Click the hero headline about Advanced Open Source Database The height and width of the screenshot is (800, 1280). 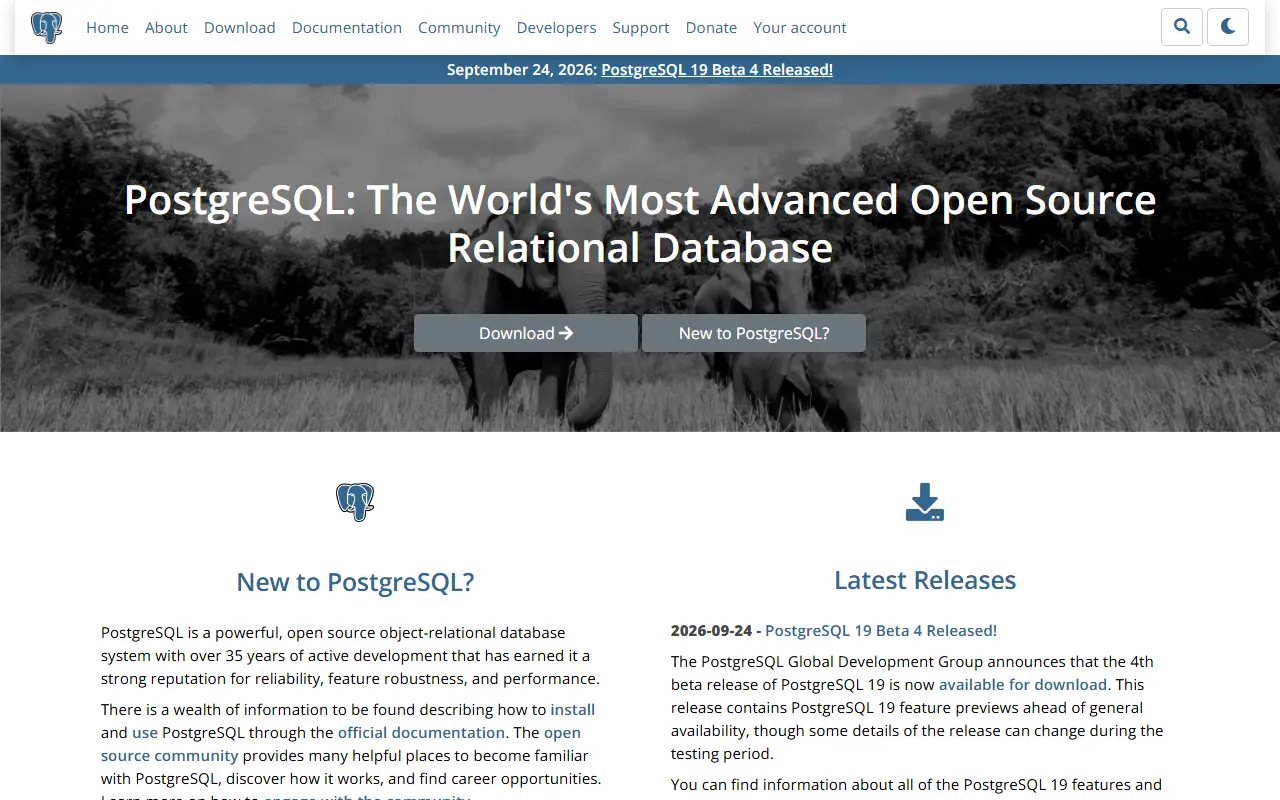point(640,223)
